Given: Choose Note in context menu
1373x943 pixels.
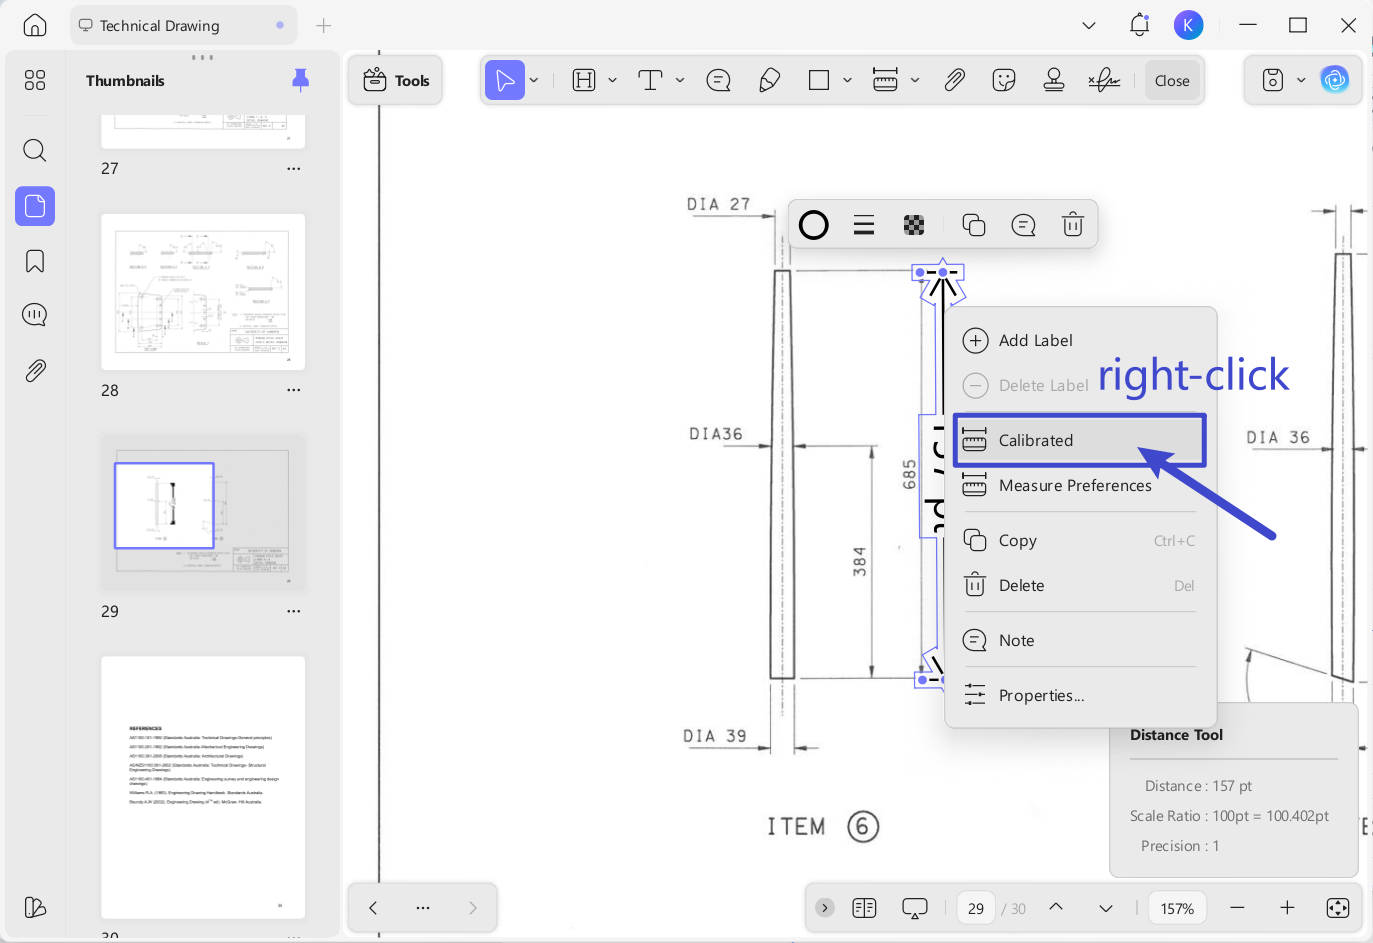Looking at the screenshot, I should [x=1080, y=640].
